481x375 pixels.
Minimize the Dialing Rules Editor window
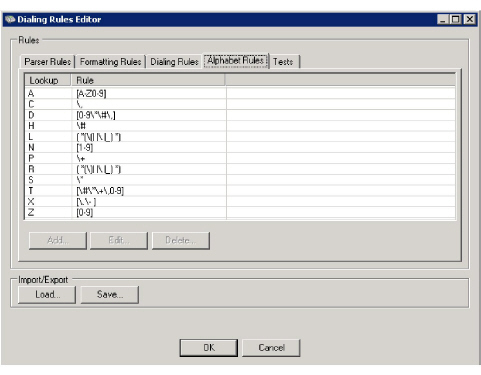(442, 19)
